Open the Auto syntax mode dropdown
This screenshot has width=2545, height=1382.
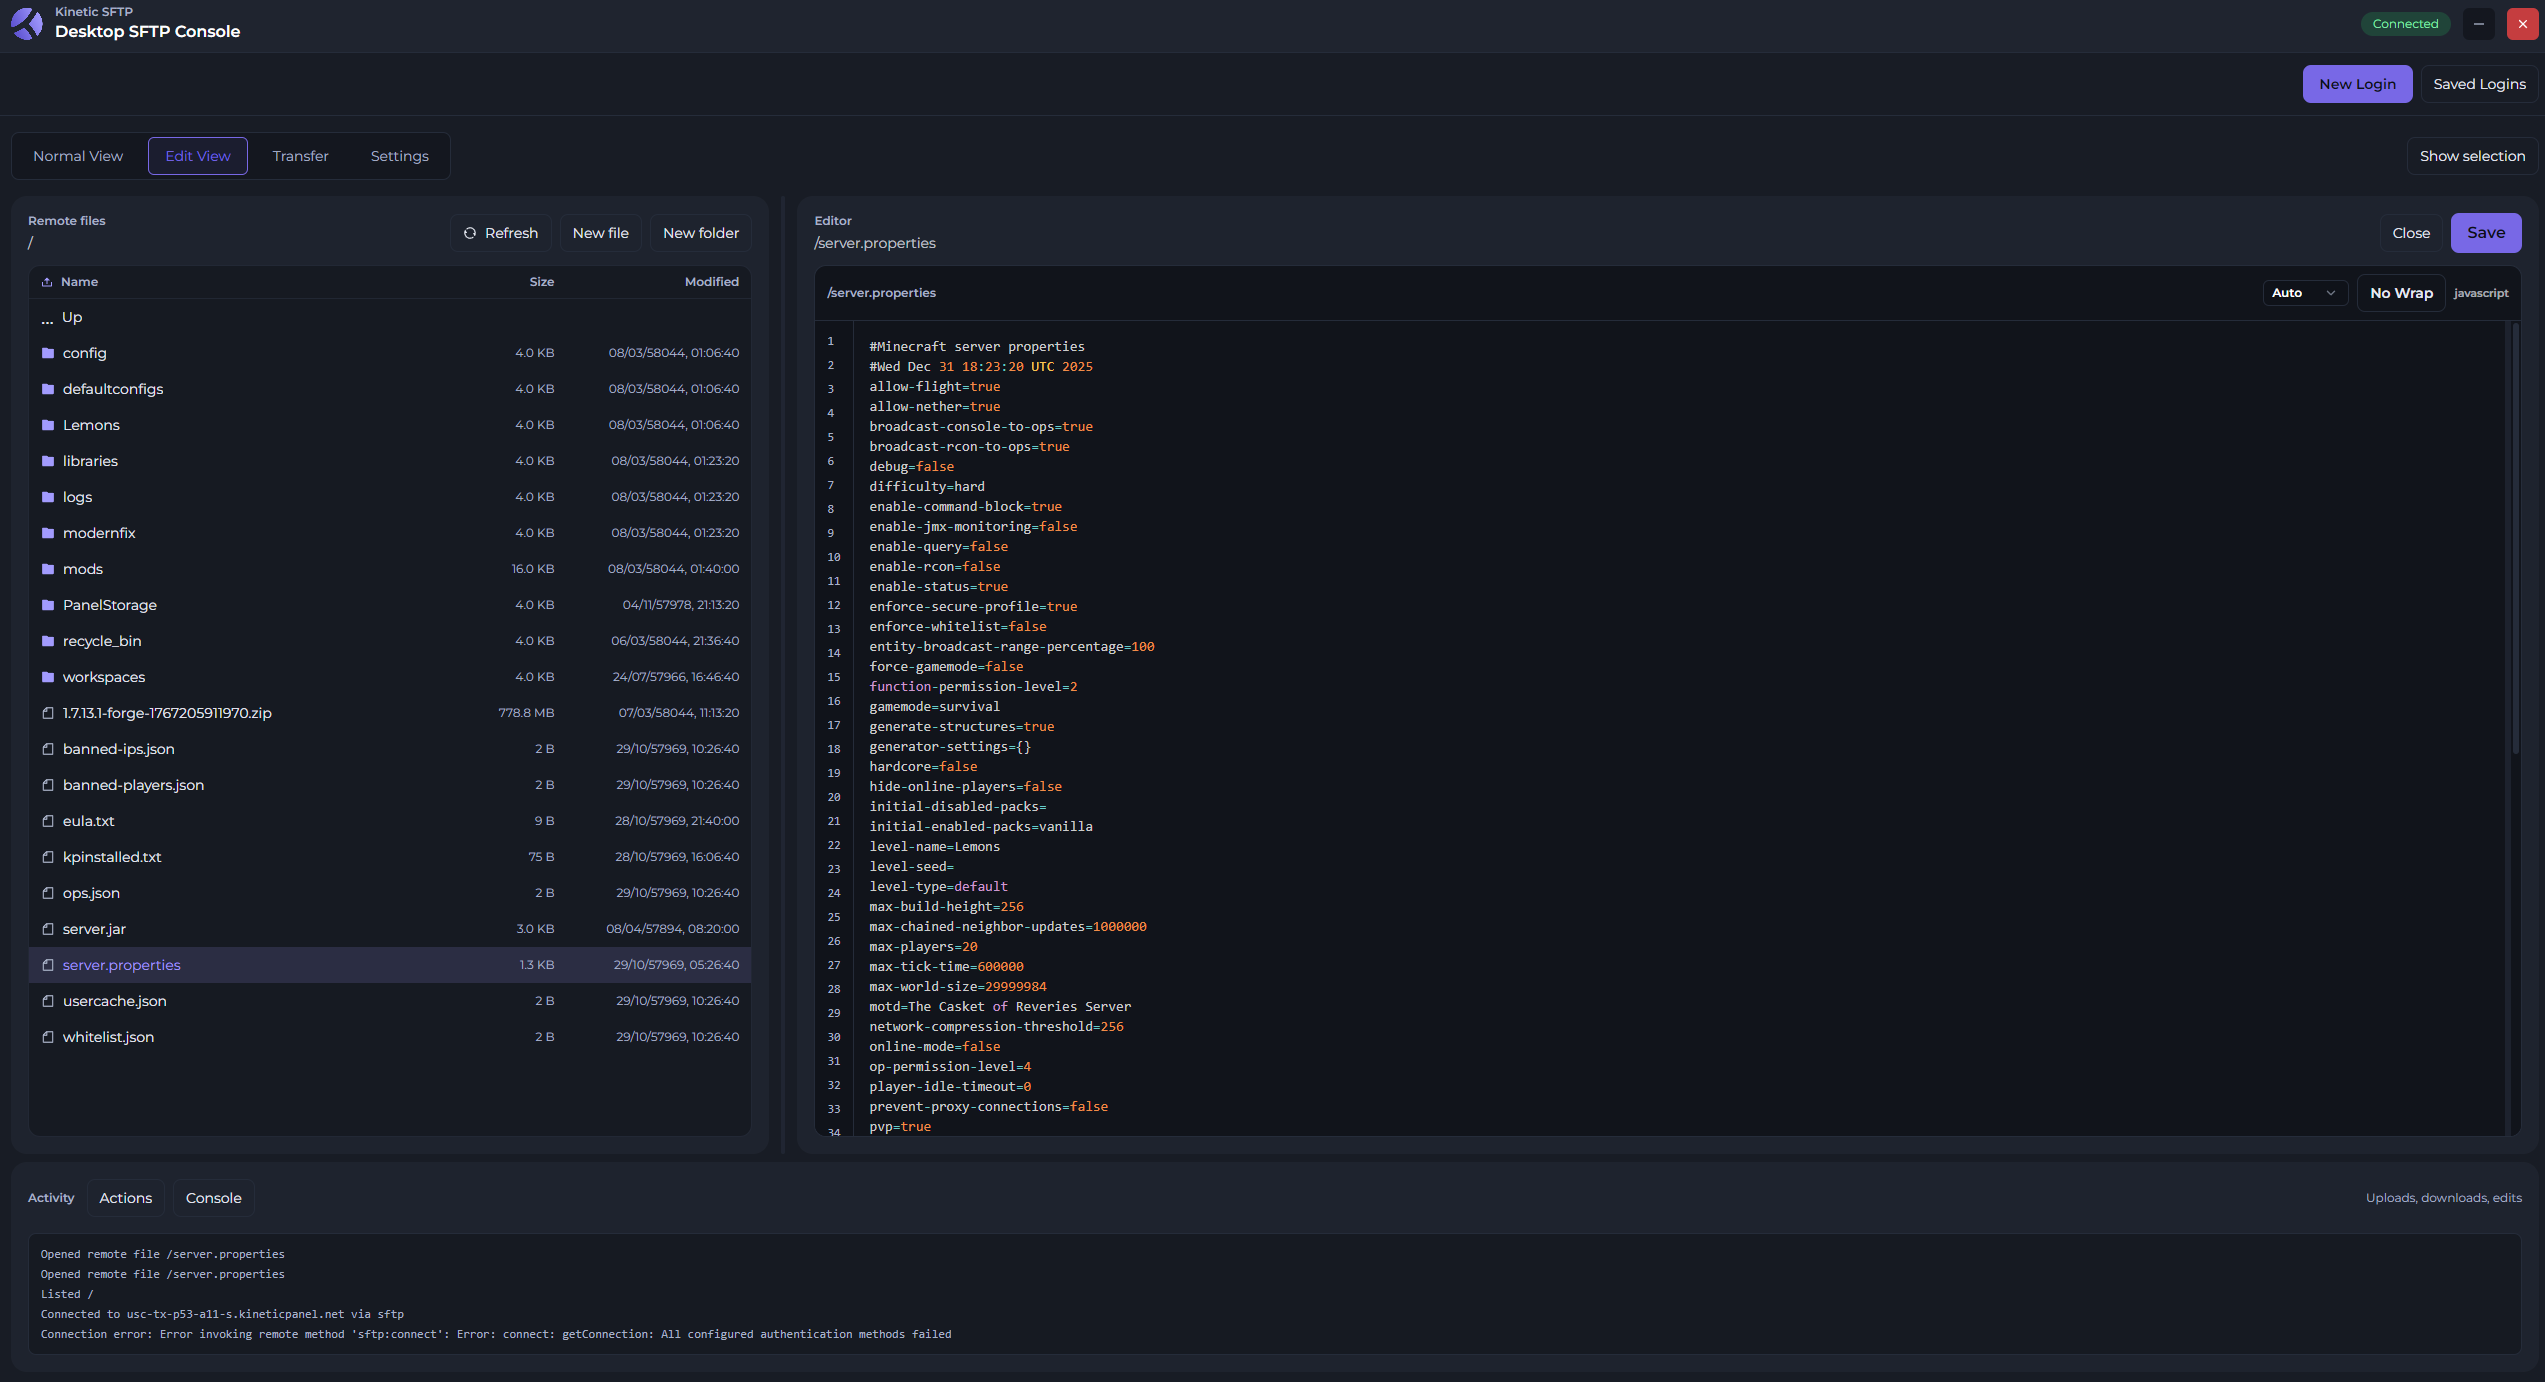click(2305, 292)
